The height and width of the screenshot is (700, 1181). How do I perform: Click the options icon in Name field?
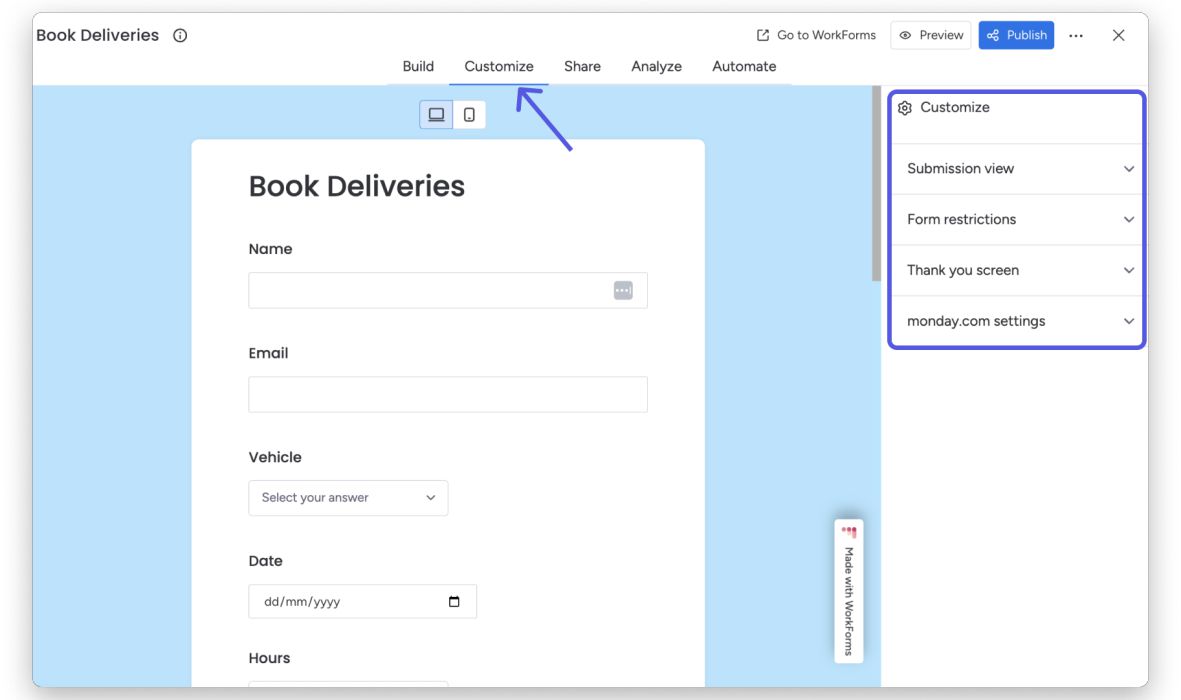click(623, 290)
